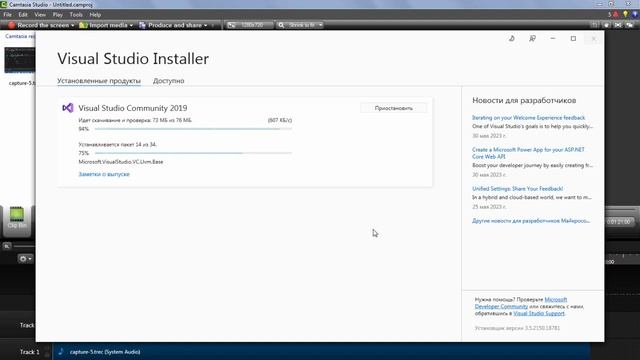Click the download progress bar at 94%
The image size is (640, 360).
click(x=193, y=129)
